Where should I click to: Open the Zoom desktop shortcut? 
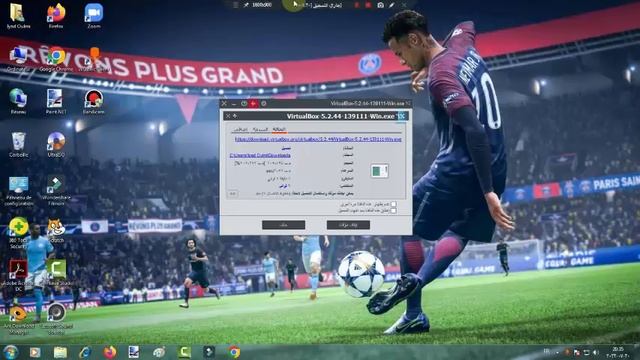[x=93, y=16]
